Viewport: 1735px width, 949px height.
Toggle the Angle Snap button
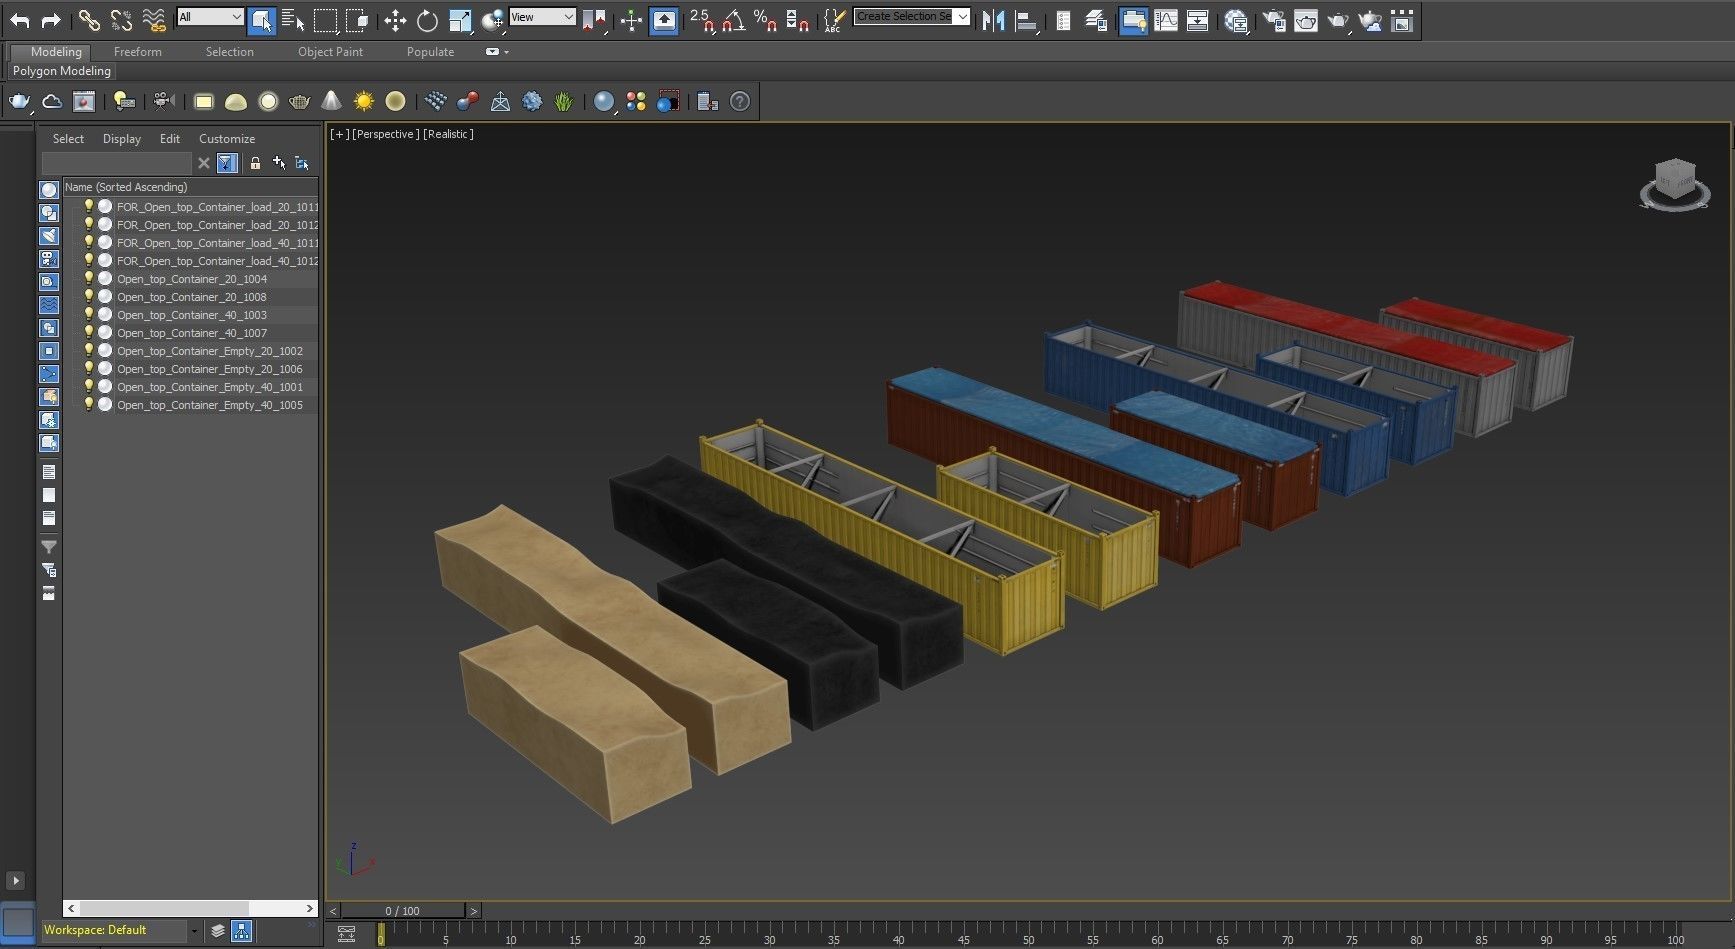734,20
